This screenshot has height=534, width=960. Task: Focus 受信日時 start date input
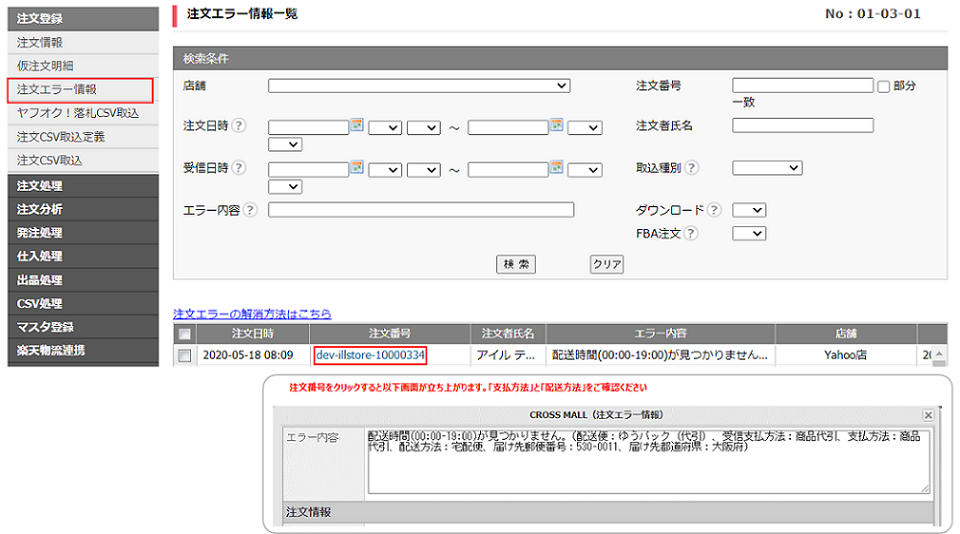pyautogui.click(x=309, y=170)
